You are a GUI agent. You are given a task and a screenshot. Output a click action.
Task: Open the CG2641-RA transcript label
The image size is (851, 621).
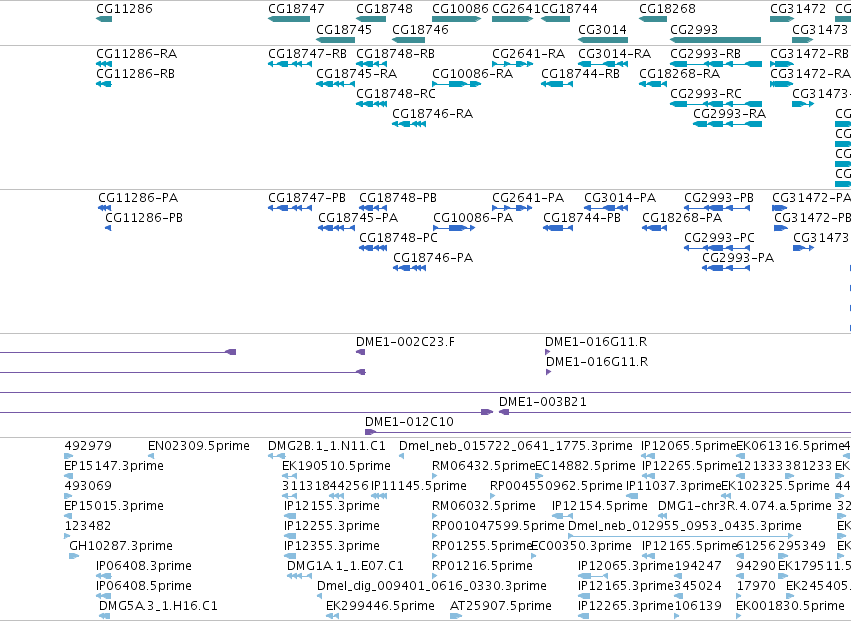[529, 54]
